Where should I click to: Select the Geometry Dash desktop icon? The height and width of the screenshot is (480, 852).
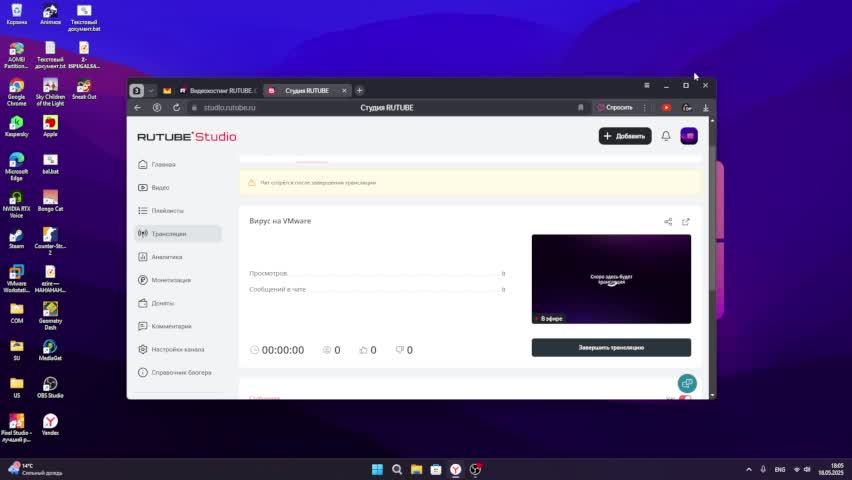(50, 316)
